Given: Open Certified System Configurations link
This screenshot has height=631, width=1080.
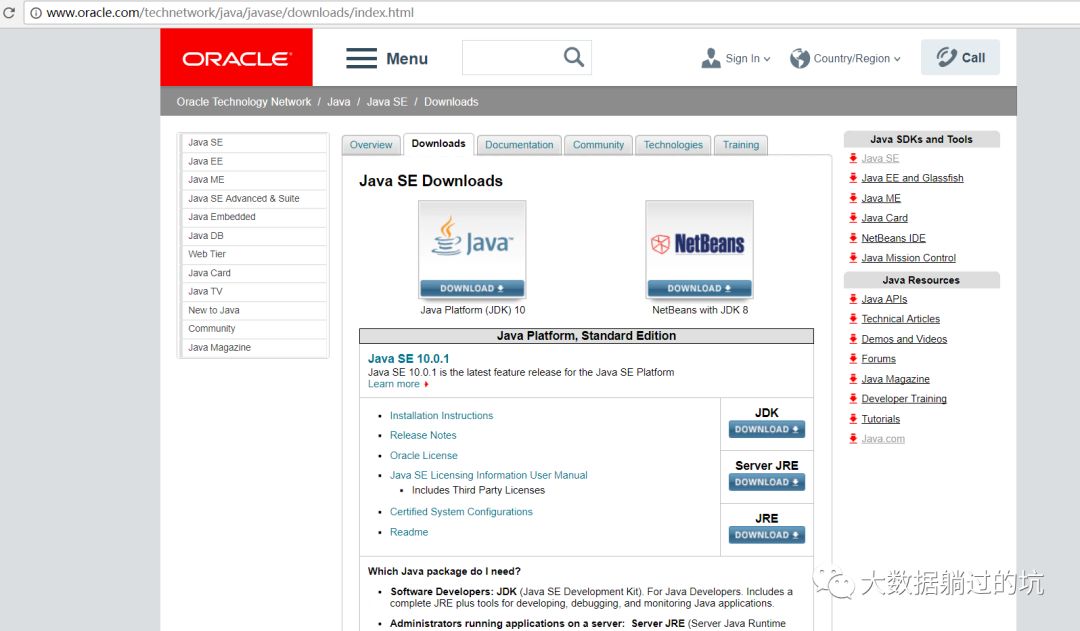Looking at the screenshot, I should [x=461, y=512].
